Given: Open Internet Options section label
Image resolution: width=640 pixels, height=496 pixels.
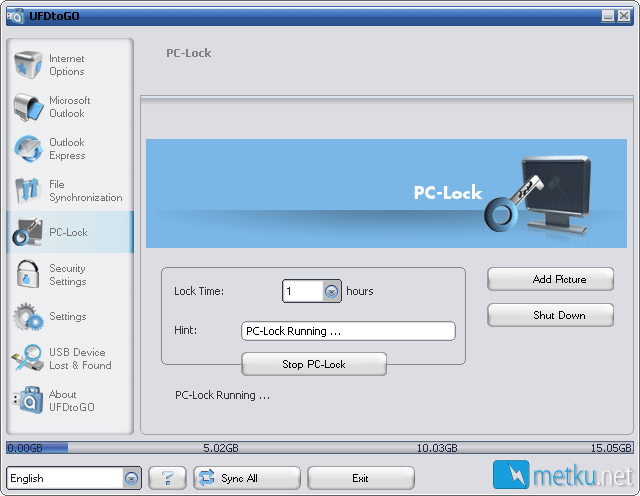Looking at the screenshot, I should (67, 65).
